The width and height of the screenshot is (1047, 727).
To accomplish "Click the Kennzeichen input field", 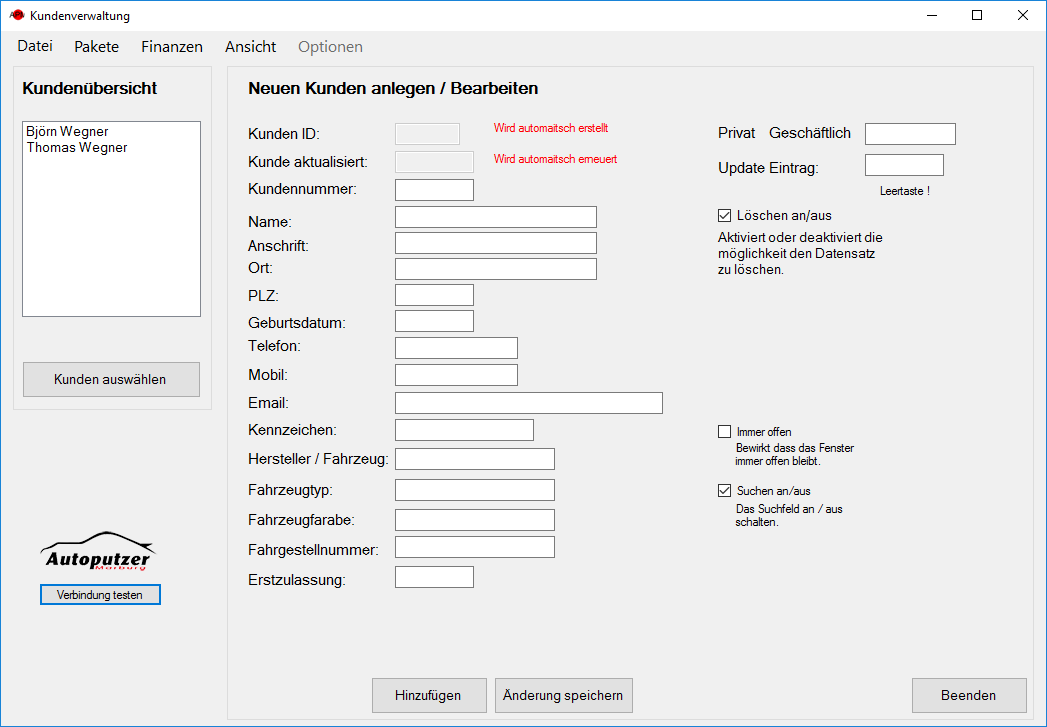I will [x=464, y=430].
